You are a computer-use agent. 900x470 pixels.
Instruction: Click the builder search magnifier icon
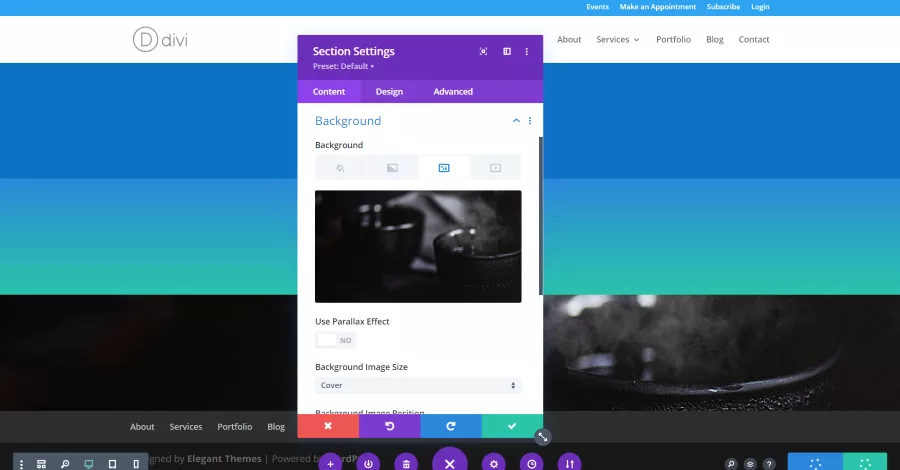coord(731,464)
